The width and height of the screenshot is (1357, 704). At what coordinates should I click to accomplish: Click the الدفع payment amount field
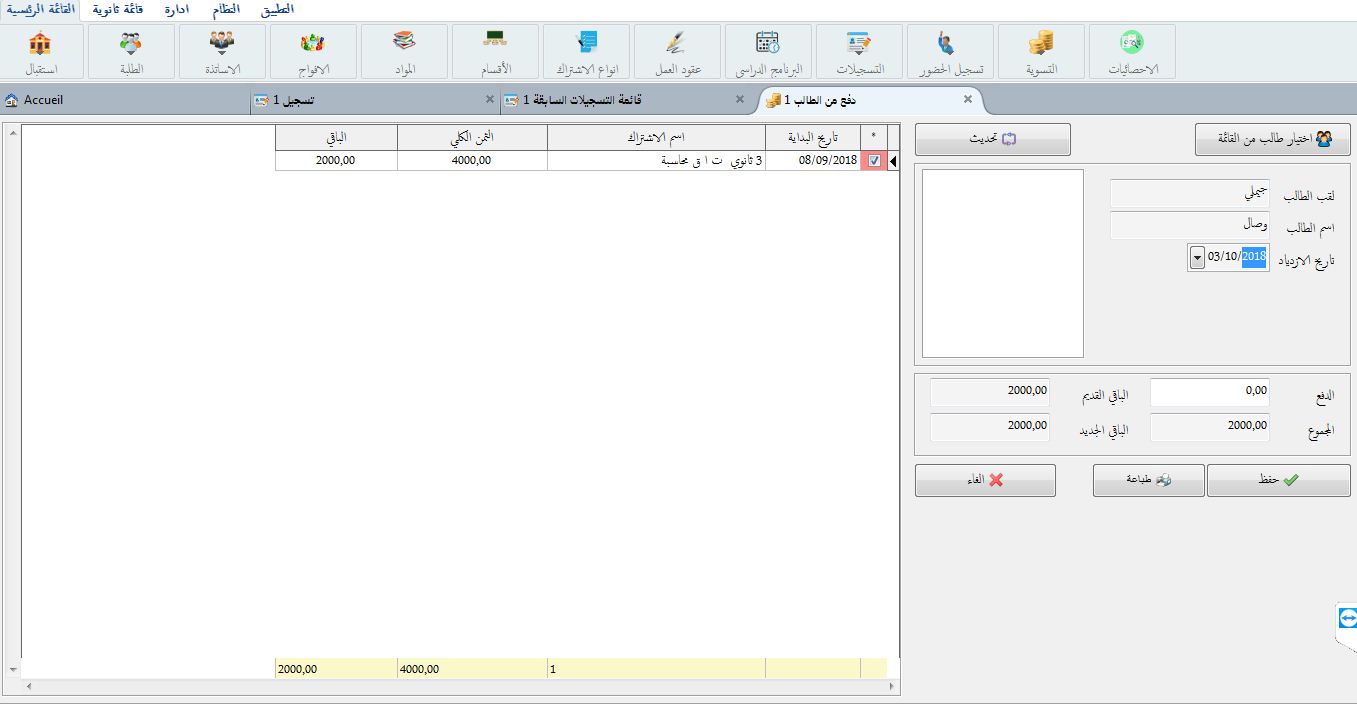click(x=1209, y=392)
